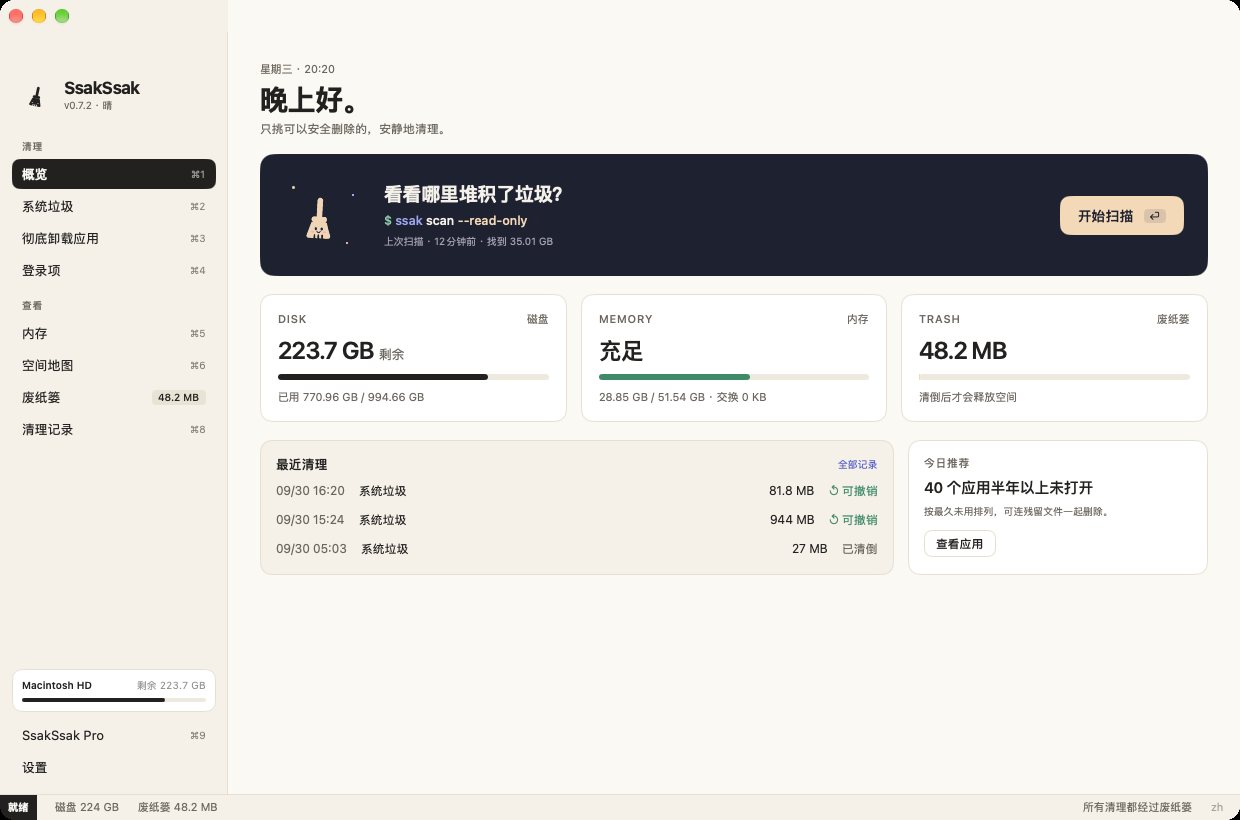This screenshot has height=820, width=1240.
Task: Click the 晚上好 greeting heading
Action: 309,100
